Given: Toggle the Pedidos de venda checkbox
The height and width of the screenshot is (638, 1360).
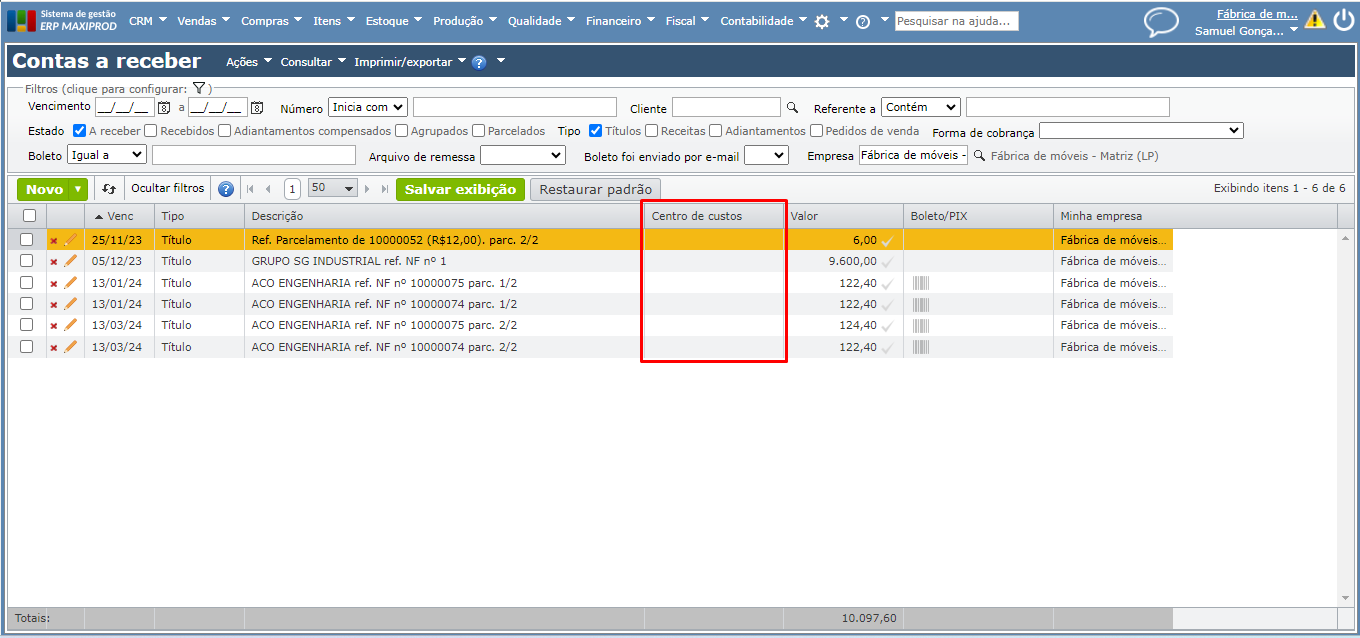Looking at the screenshot, I should click(816, 131).
